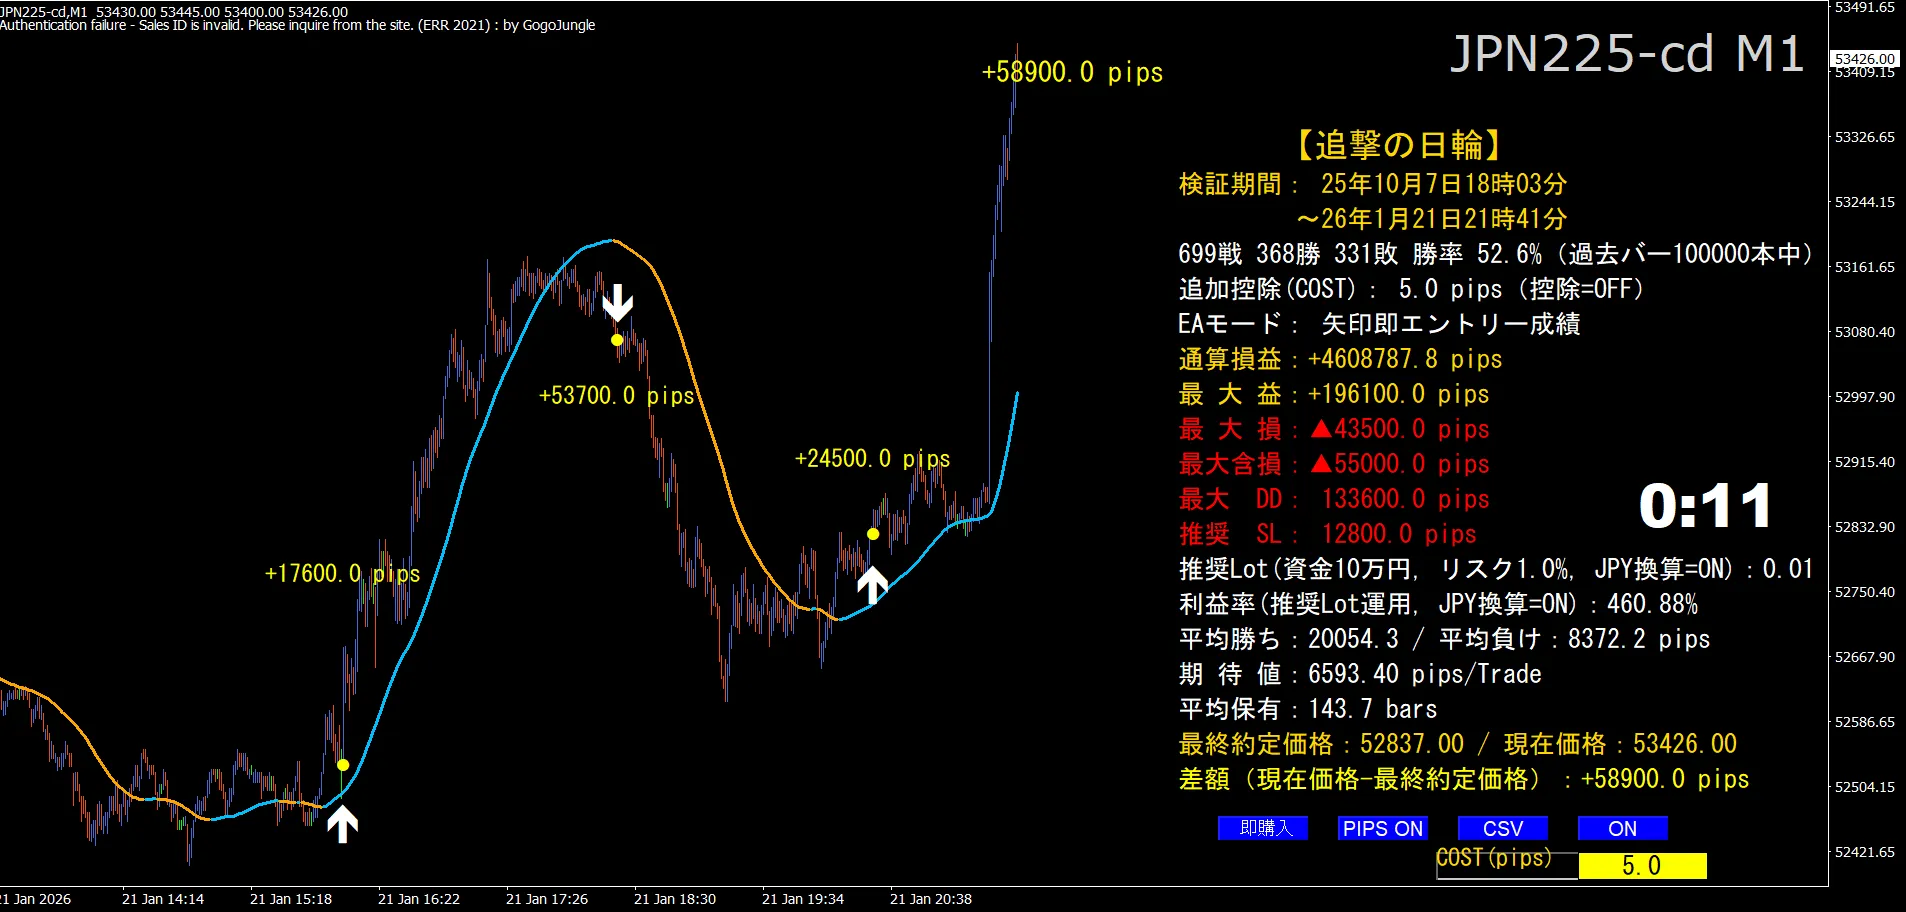Click the 即購入 button
Viewport: 1906px width, 912px height.
1263,828
